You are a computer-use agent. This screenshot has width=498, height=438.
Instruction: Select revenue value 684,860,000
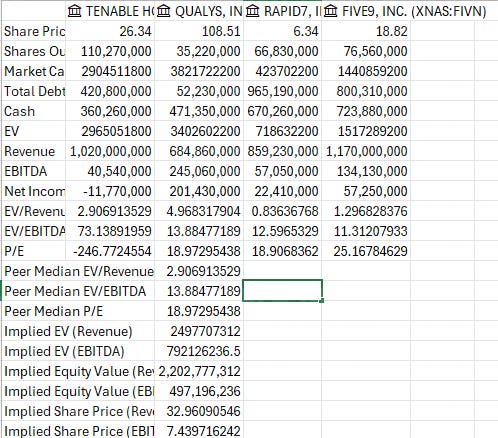pos(205,151)
